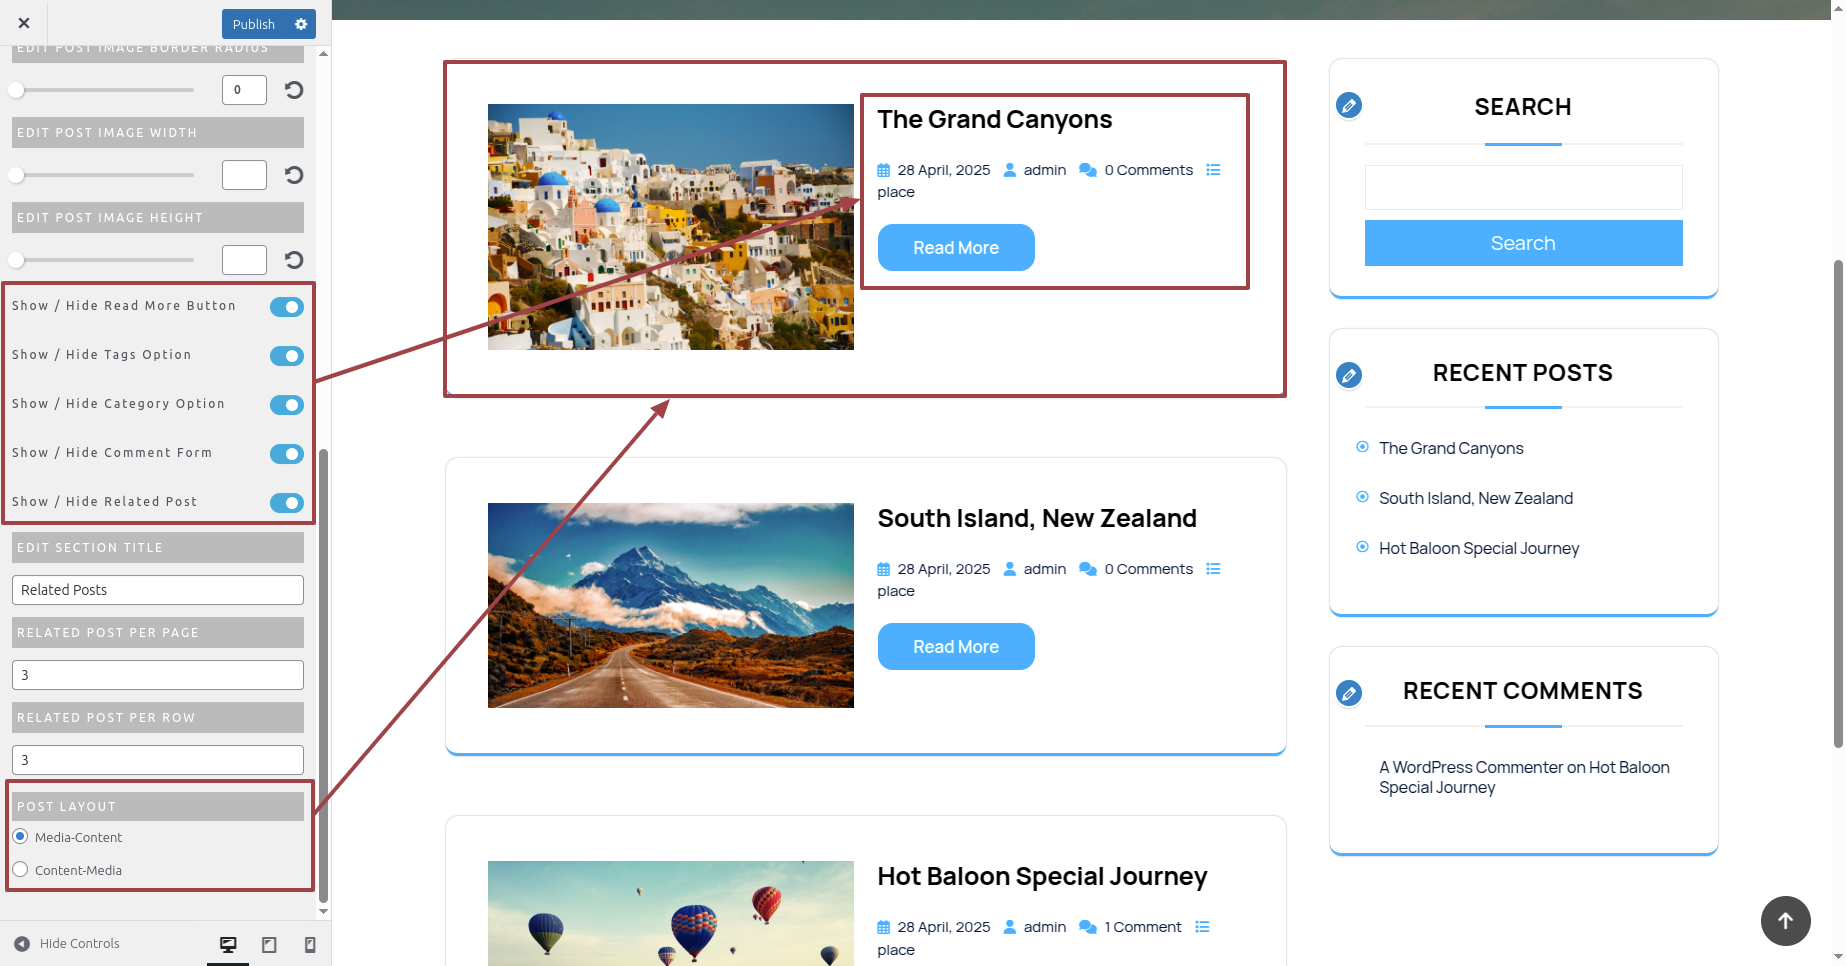Click 0 Comments on Grand Canyons post
1846x966 pixels.
point(1148,170)
